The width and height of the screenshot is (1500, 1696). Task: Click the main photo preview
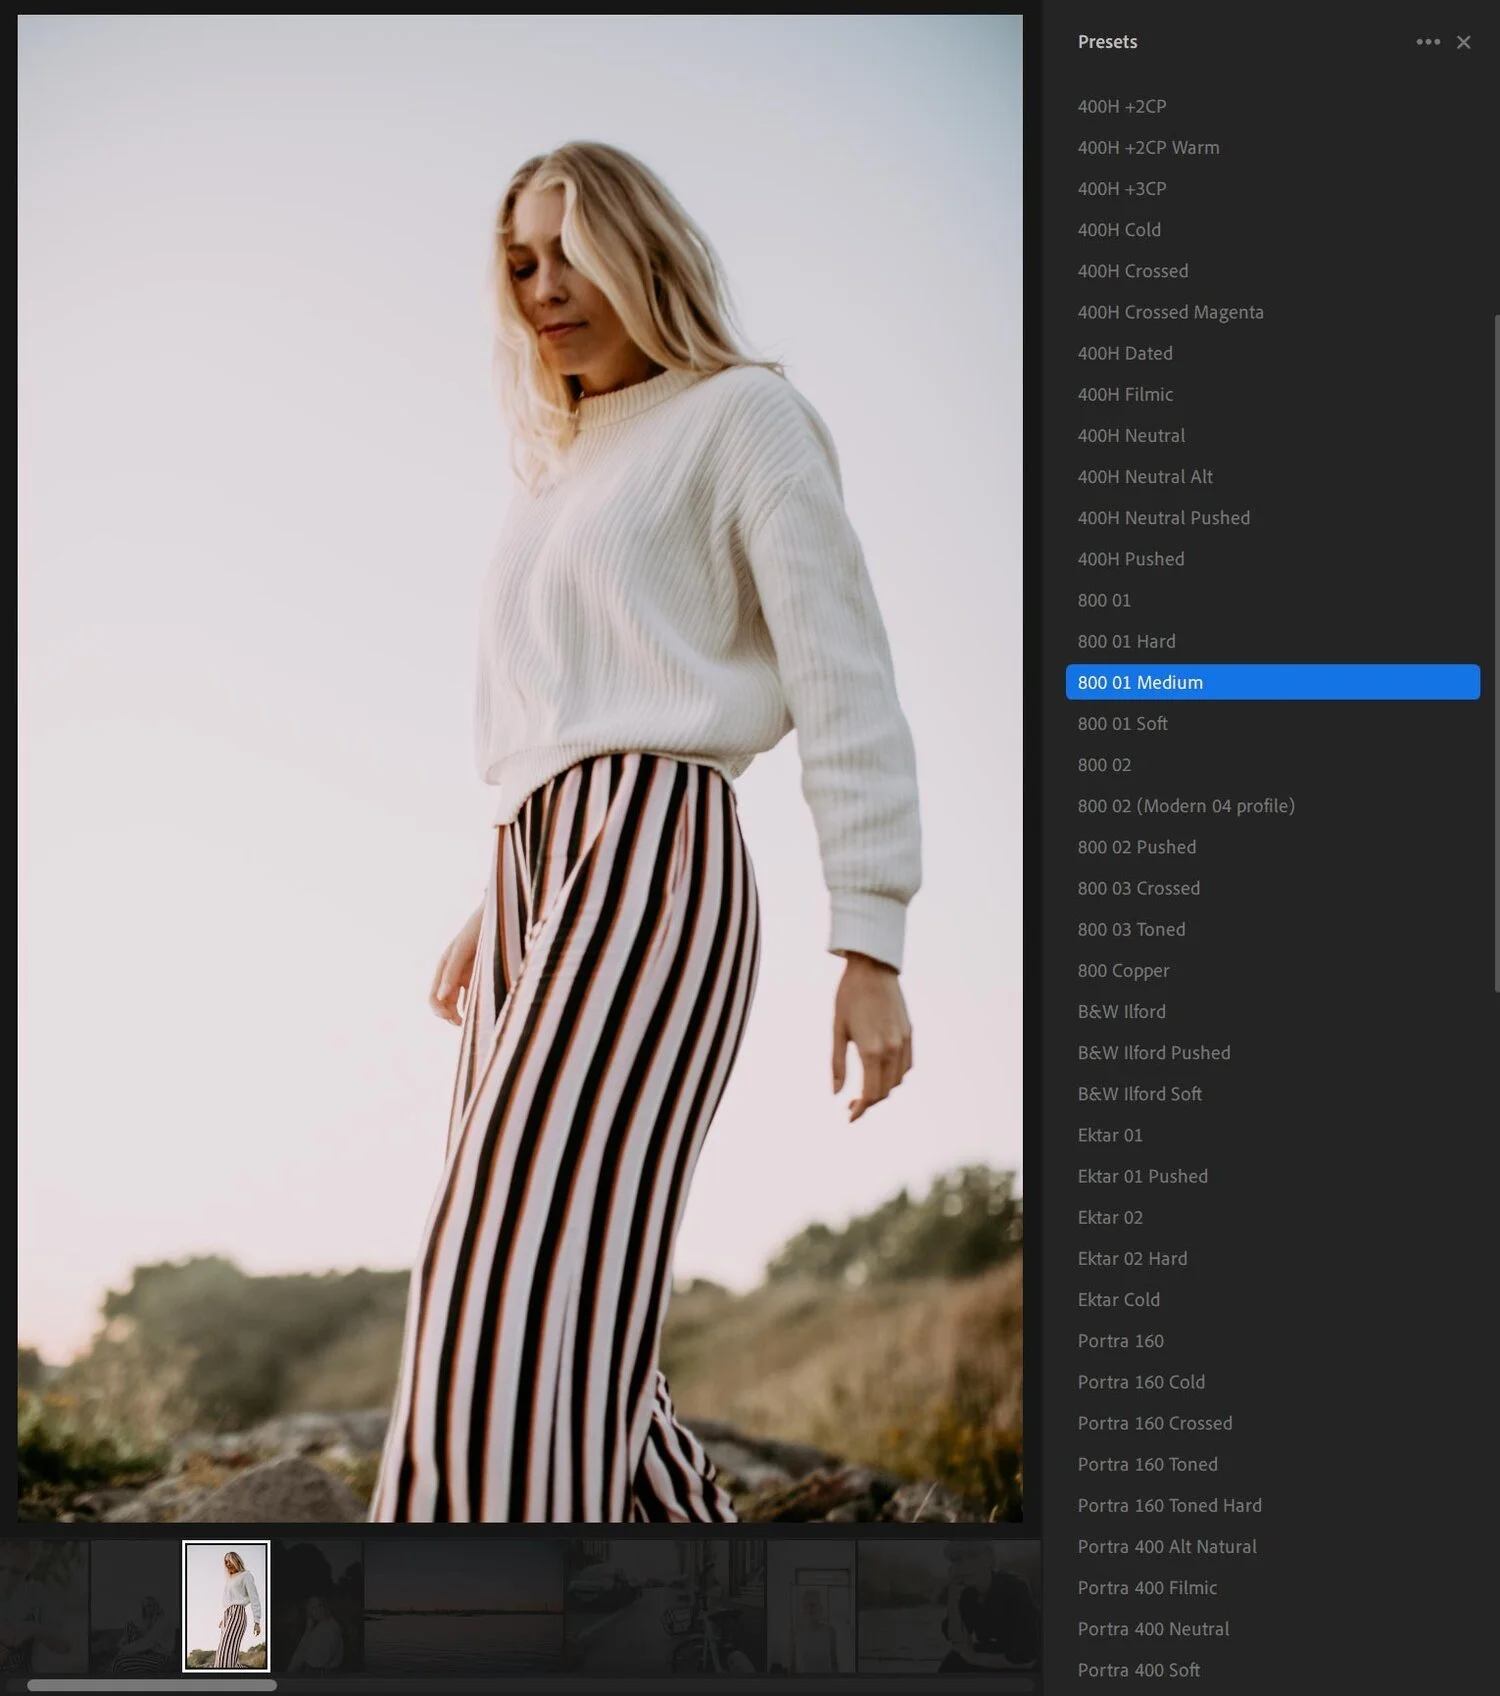520,768
